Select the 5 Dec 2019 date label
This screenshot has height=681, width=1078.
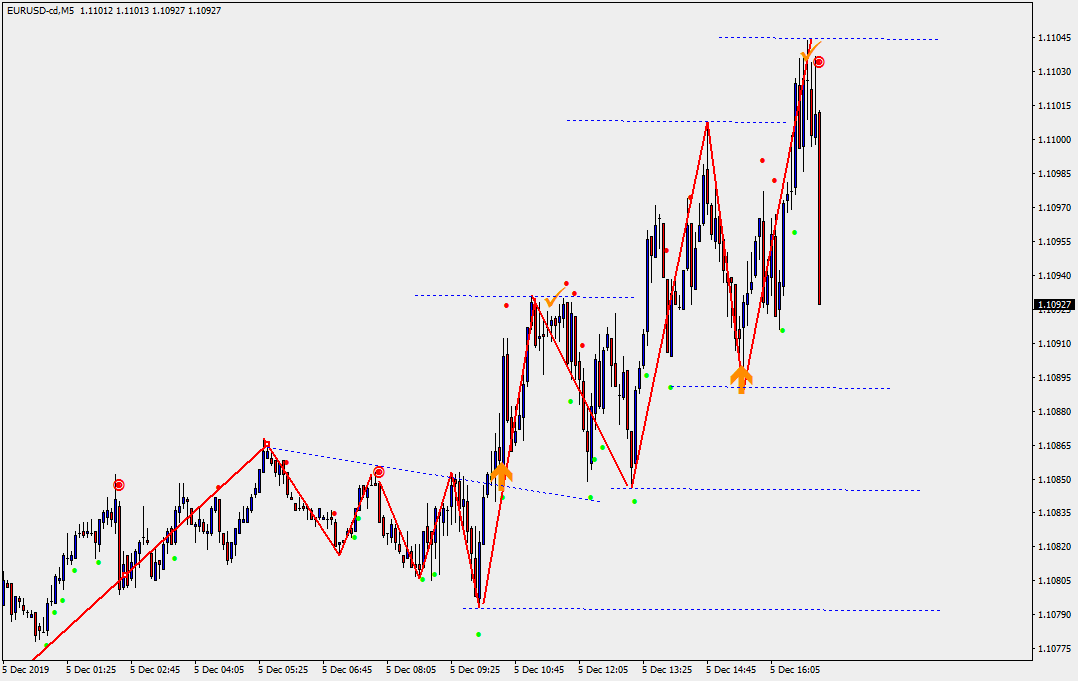click(26, 669)
